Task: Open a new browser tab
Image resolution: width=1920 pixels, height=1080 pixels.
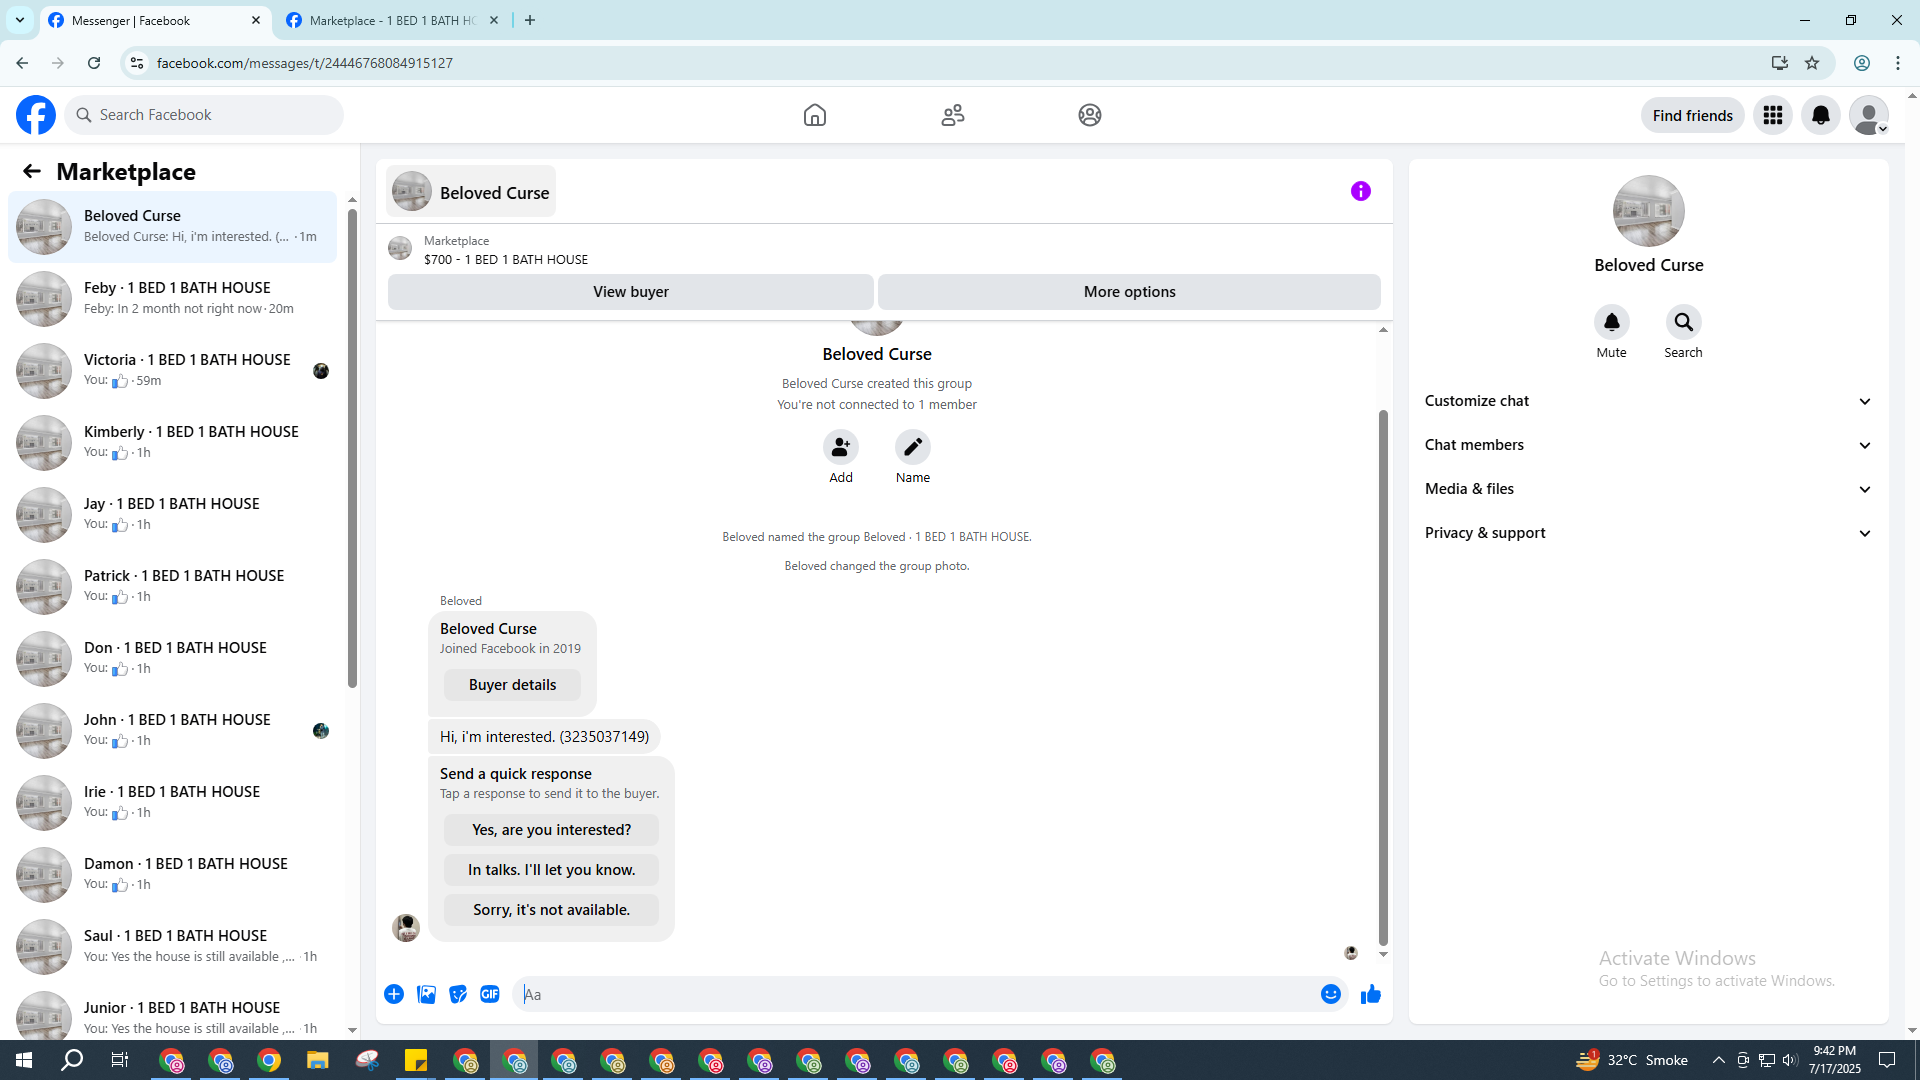Action: tap(530, 20)
